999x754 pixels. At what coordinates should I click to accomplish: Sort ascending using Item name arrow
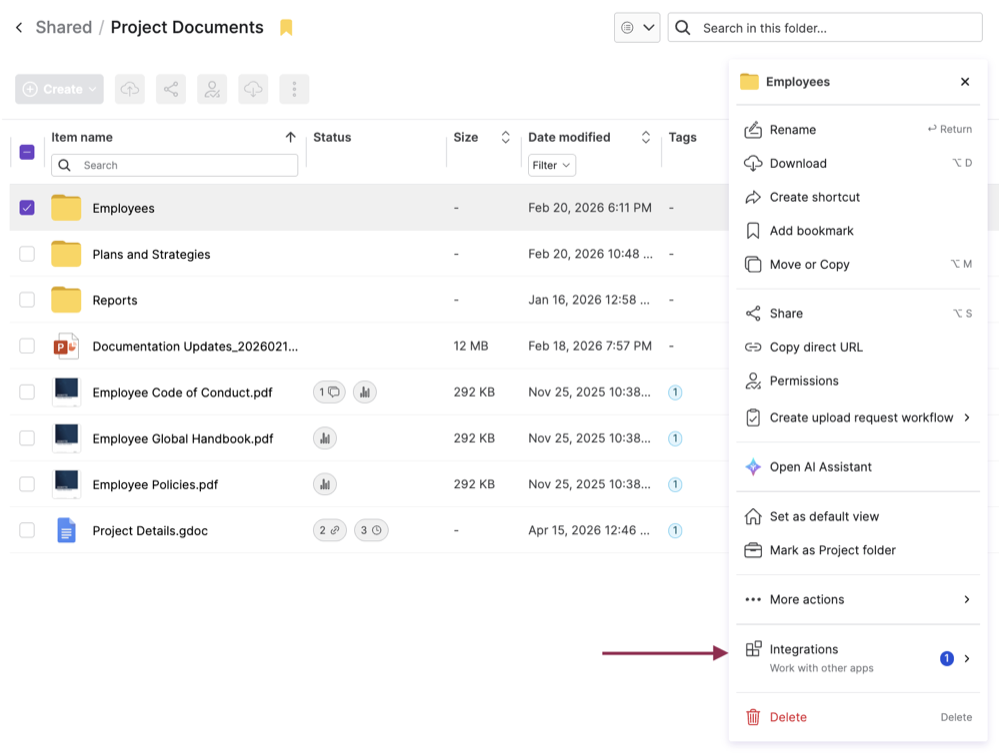pyautogui.click(x=291, y=137)
